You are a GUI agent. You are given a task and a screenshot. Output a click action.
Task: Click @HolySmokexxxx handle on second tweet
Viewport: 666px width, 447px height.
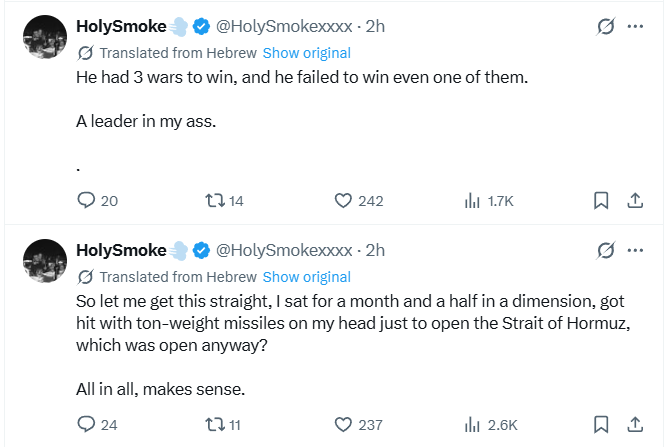(284, 250)
